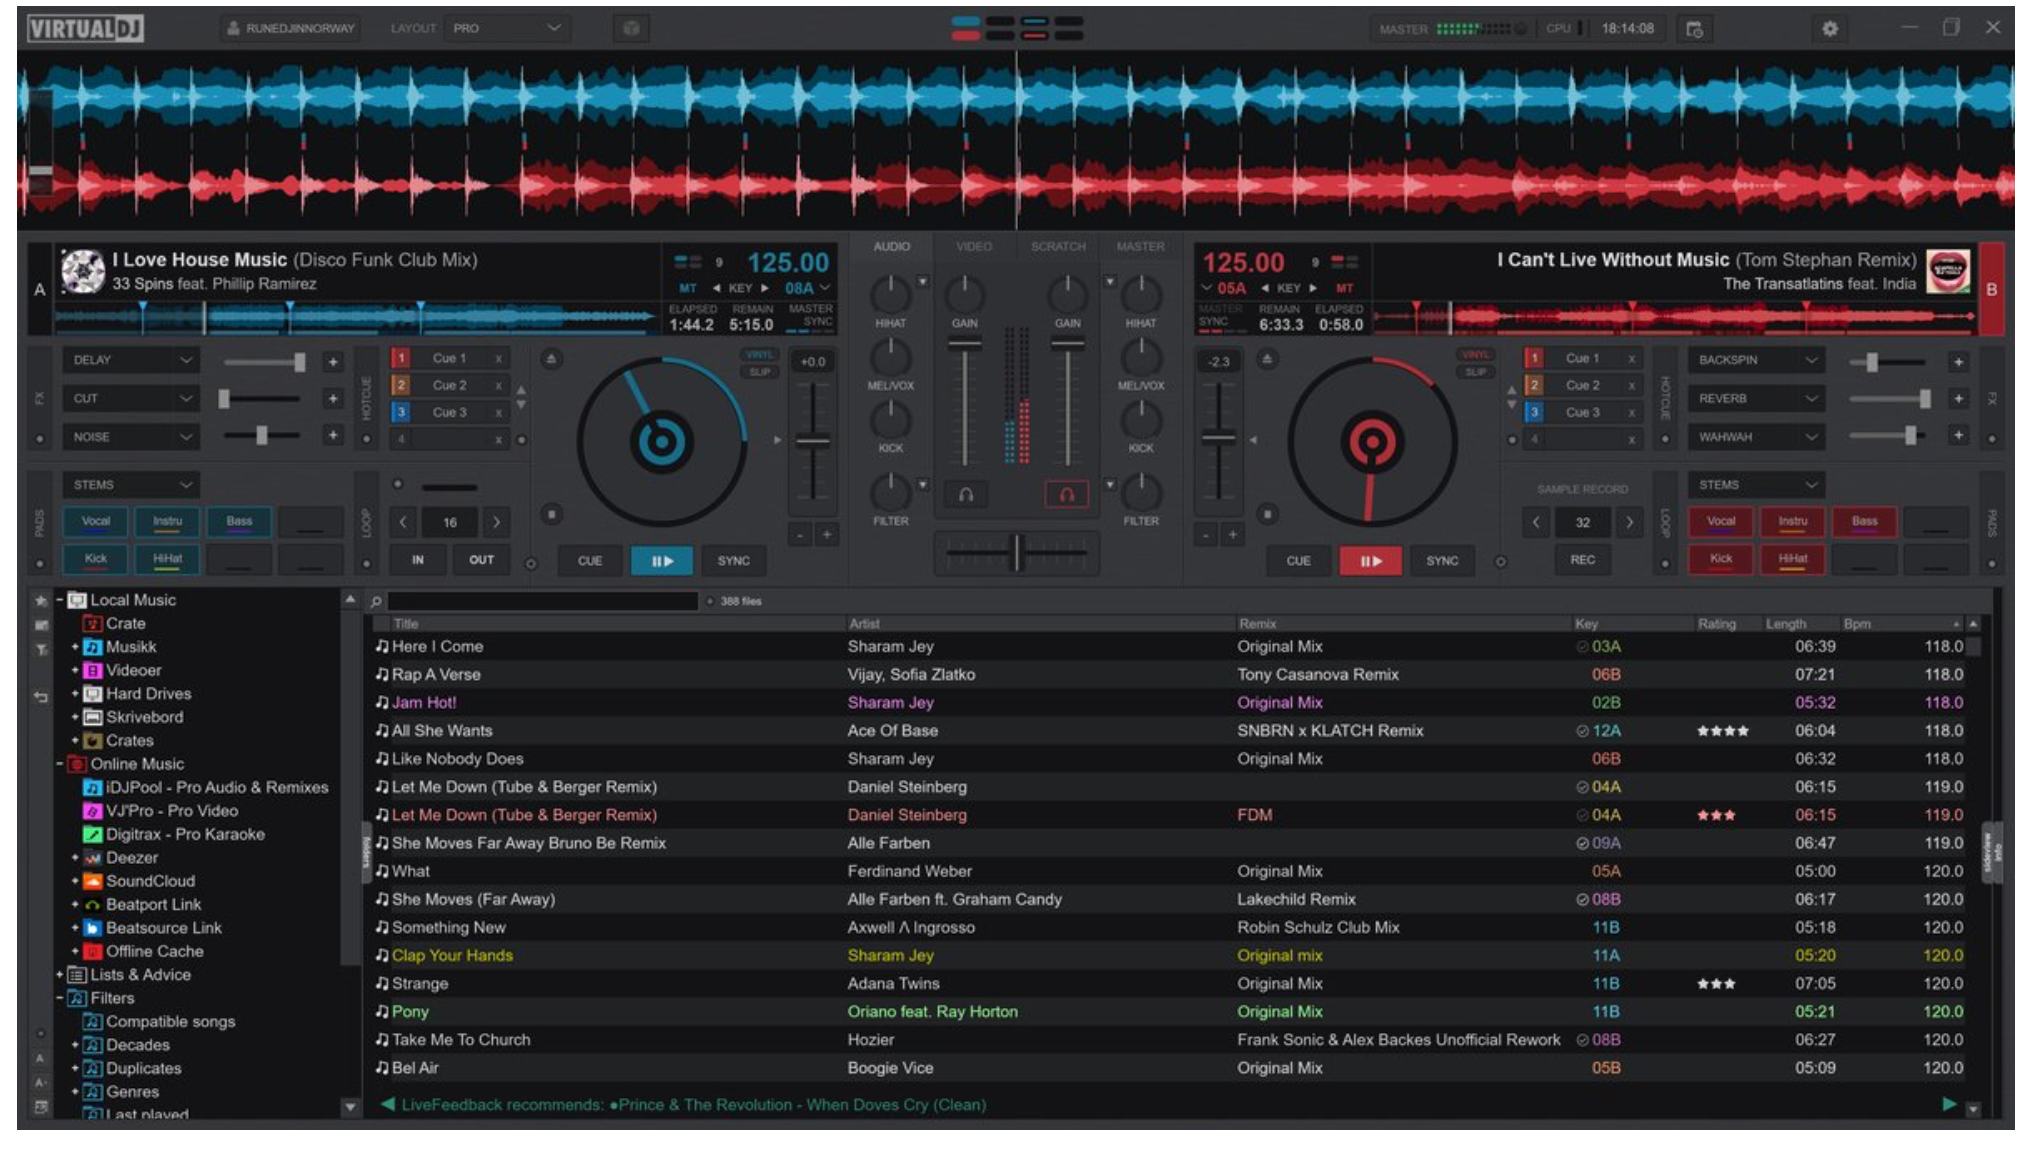Delete Cue 1 on deck A
Viewport: 2036px width, 1152px height.
[498, 358]
